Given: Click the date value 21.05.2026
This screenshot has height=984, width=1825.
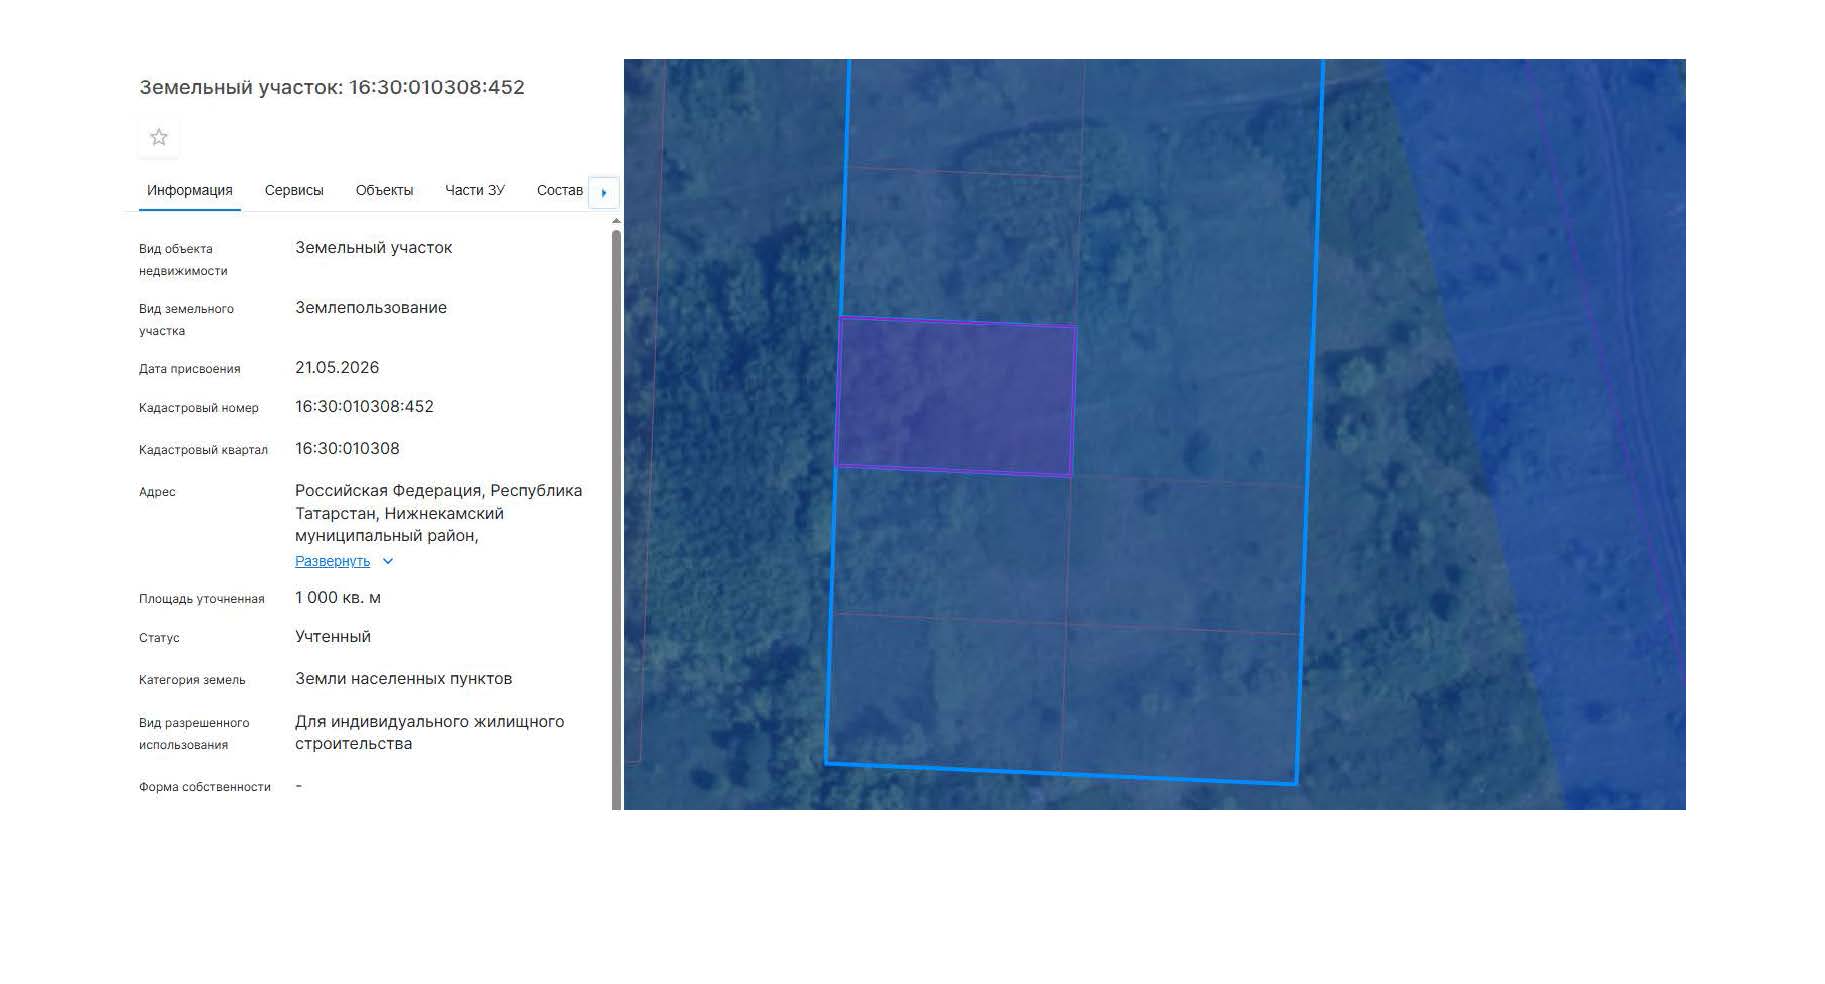Looking at the screenshot, I should point(337,368).
